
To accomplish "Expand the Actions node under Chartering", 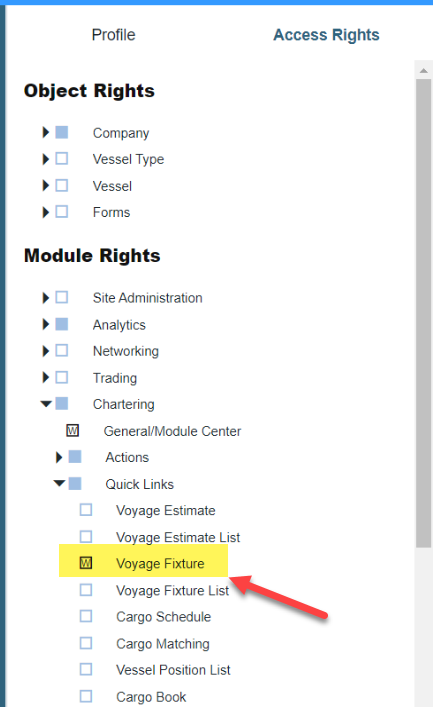I will (x=59, y=457).
